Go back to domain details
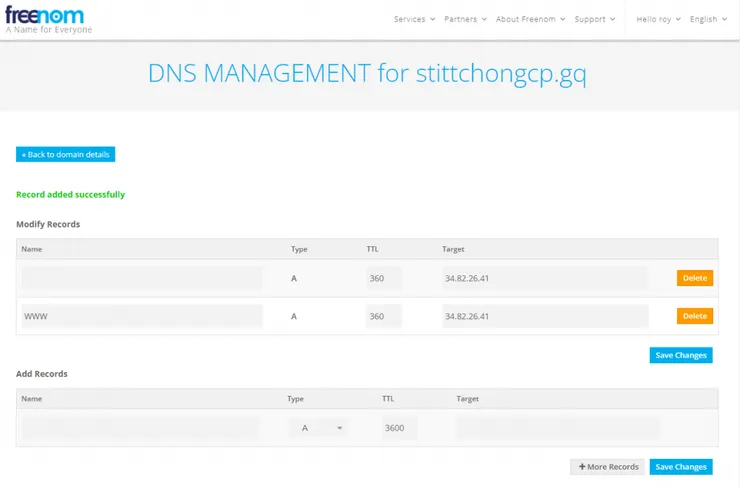The width and height of the screenshot is (740, 489). point(66,154)
